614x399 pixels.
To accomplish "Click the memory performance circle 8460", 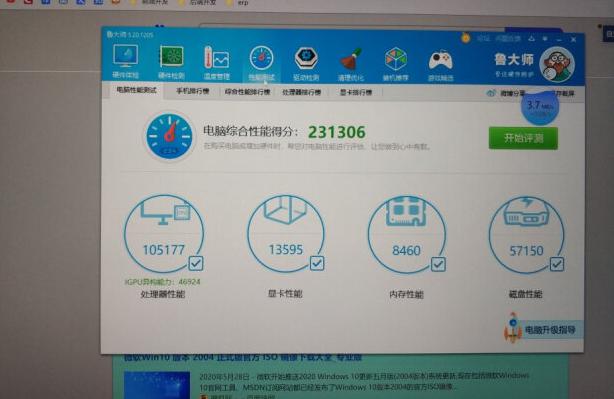I will 406,235.
